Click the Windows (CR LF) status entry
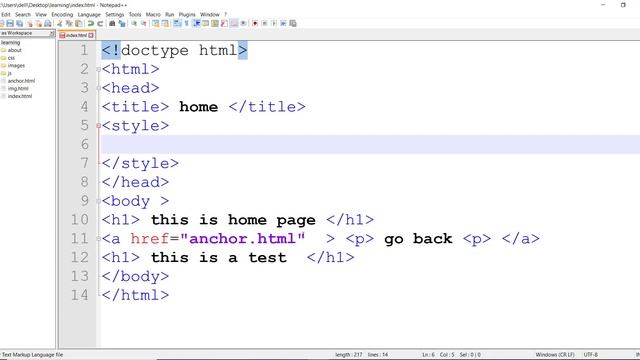 click(555, 355)
